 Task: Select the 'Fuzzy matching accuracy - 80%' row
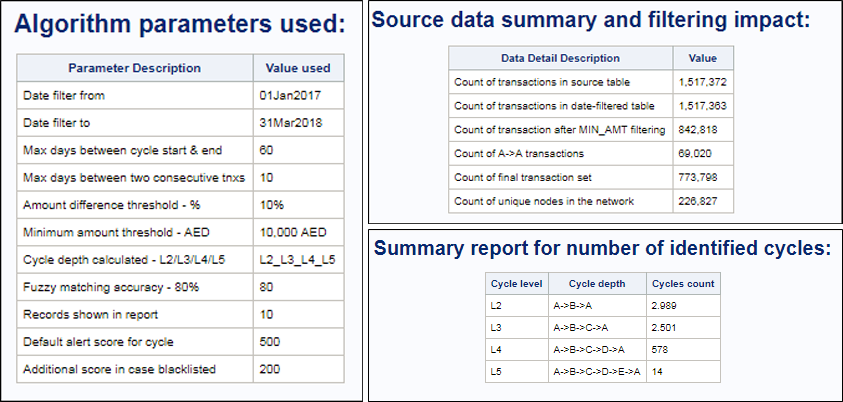180,288
